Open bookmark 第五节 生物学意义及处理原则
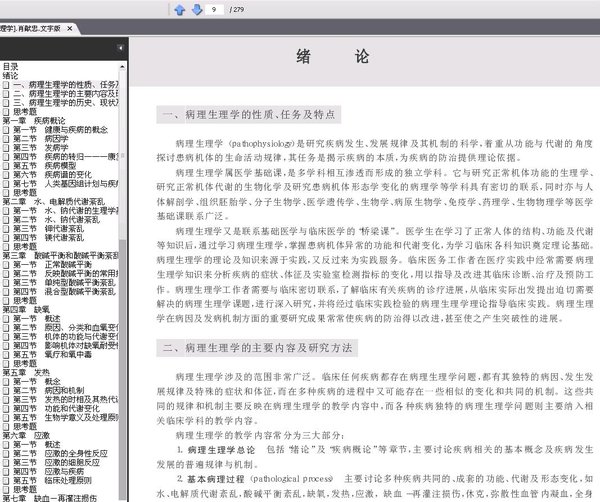Screen dimensions: 600x502 (66, 417)
